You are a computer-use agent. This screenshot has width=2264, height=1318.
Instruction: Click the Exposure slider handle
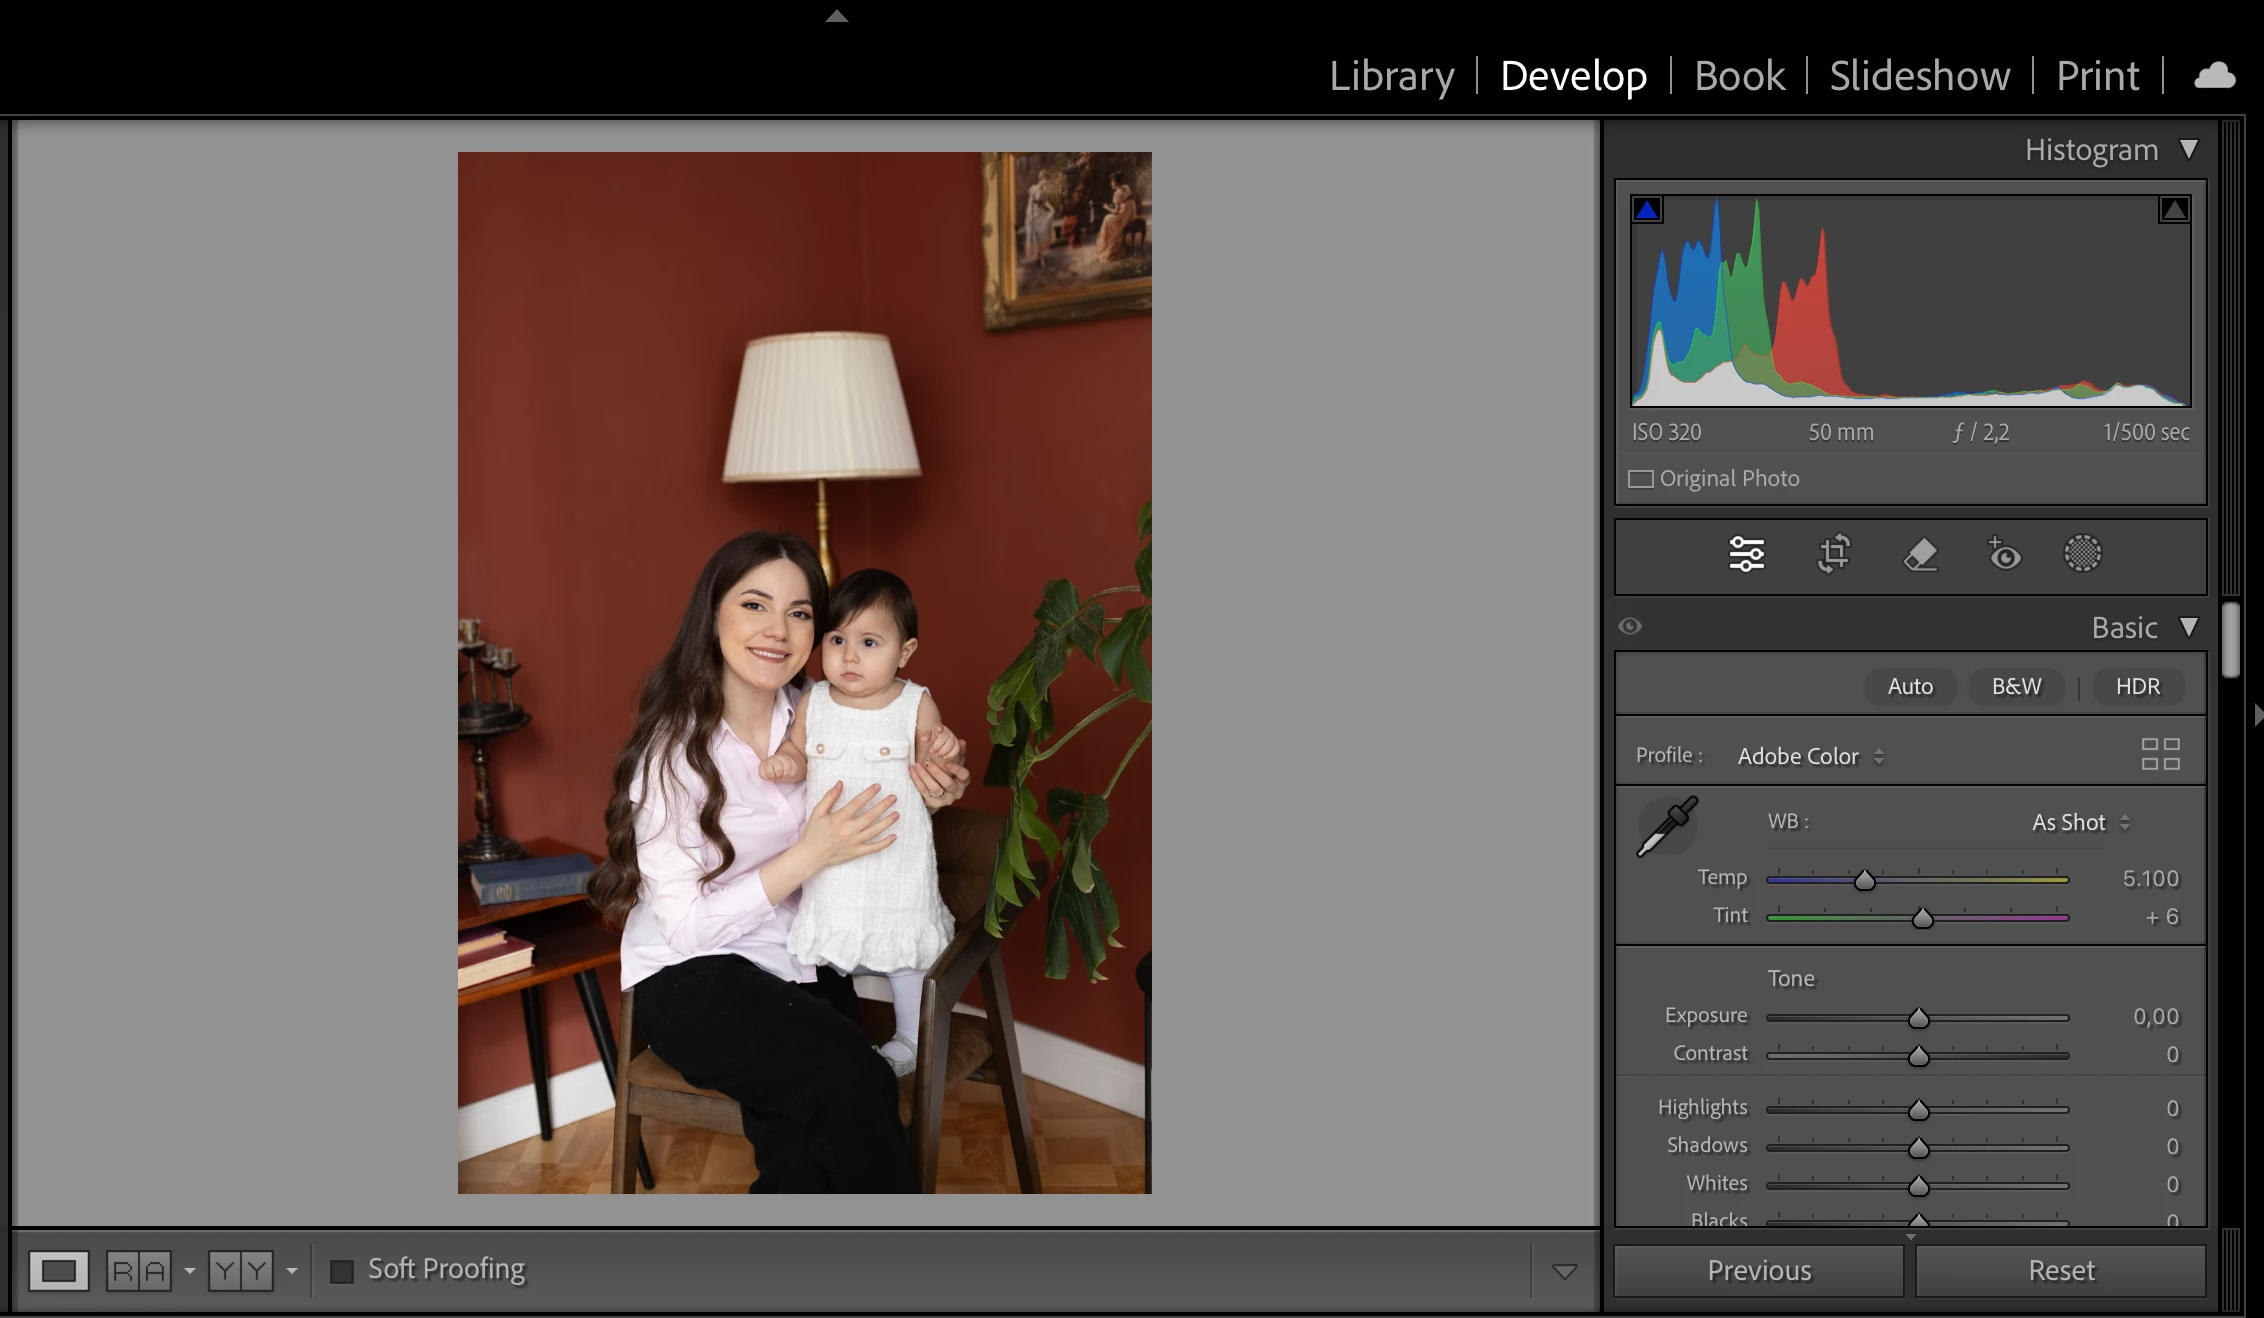[1918, 1018]
